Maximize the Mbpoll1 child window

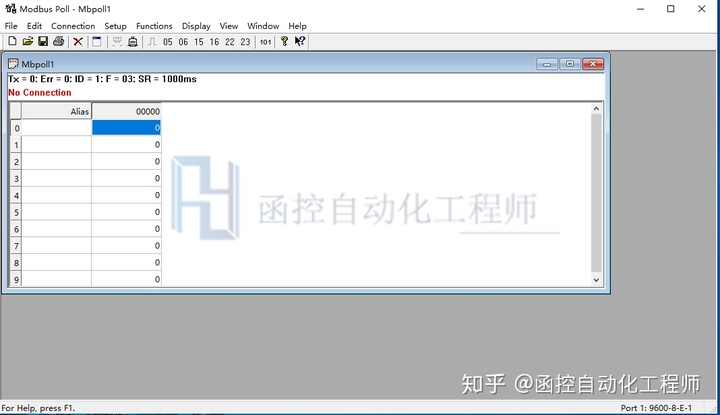pos(570,64)
